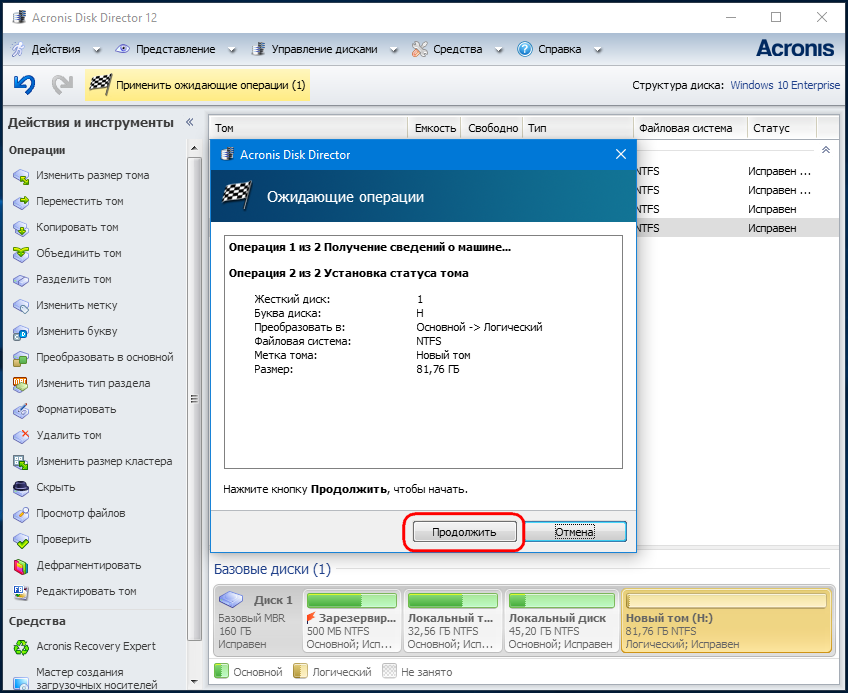Click the 'Емкость' column header
This screenshot has width=848, height=693.
434,128
